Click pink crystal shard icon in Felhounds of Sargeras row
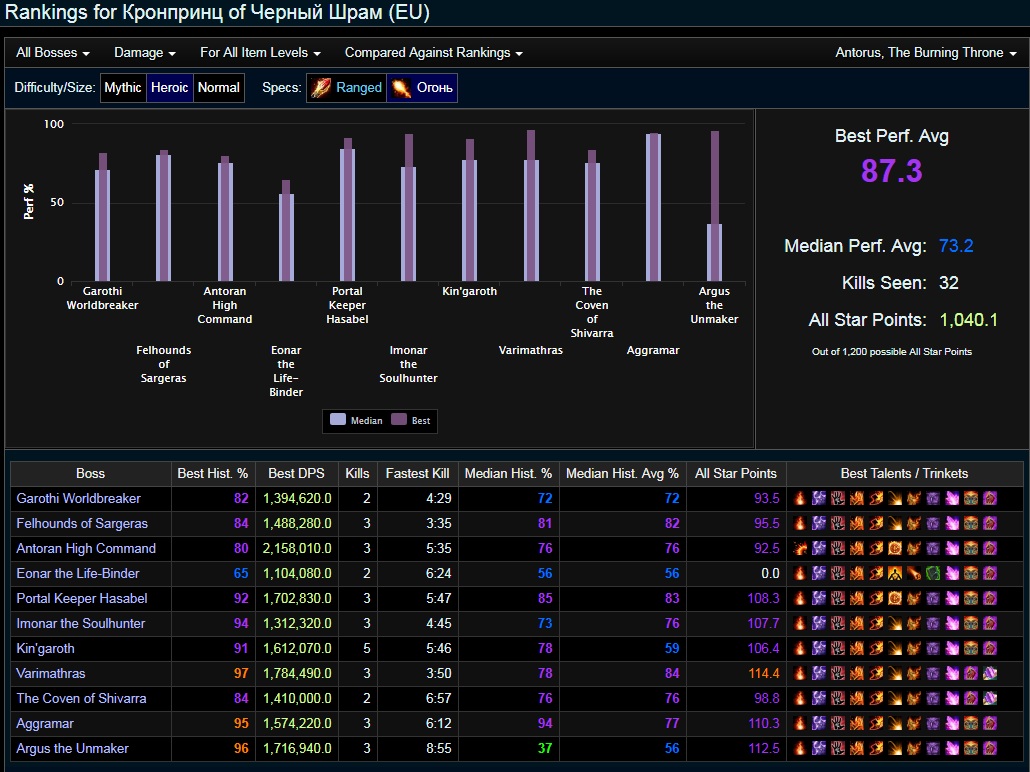1030x772 pixels. point(952,524)
